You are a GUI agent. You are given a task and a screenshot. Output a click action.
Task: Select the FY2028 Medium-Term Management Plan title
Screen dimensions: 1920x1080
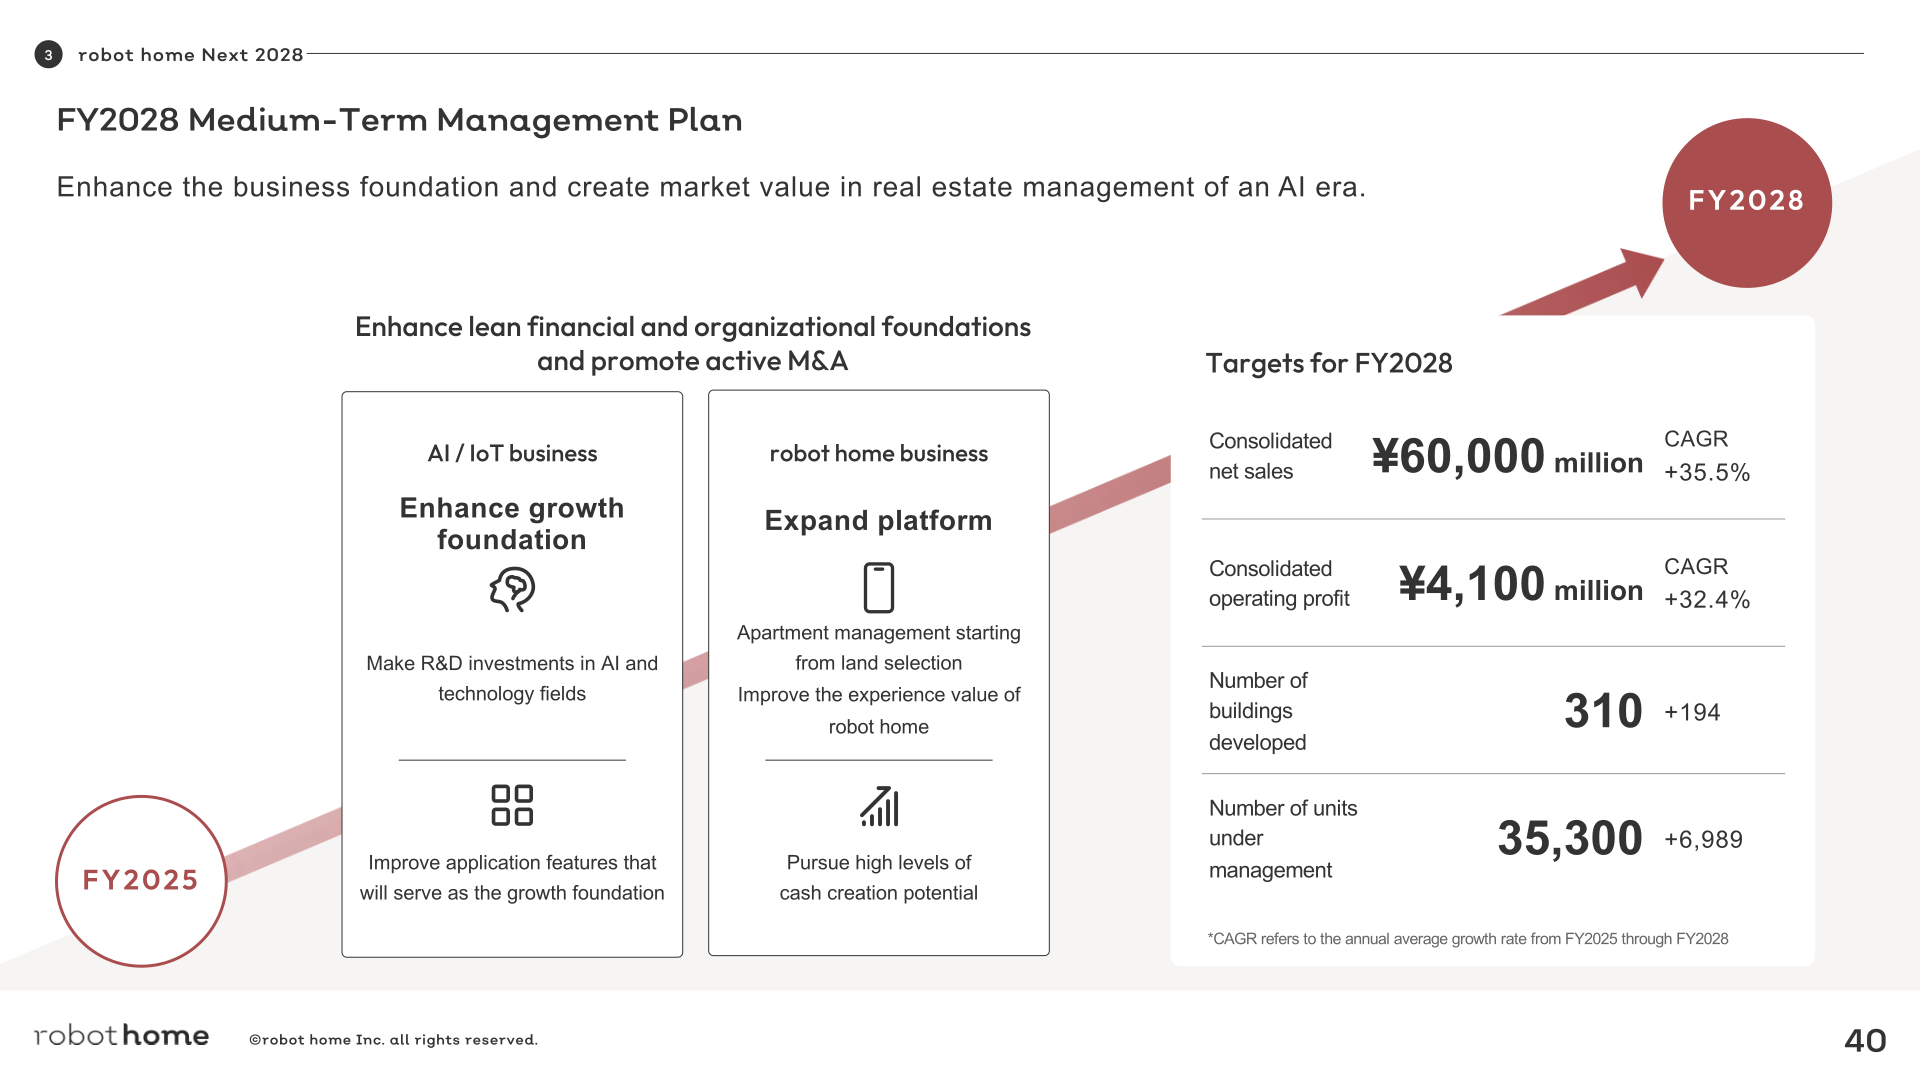click(x=399, y=120)
